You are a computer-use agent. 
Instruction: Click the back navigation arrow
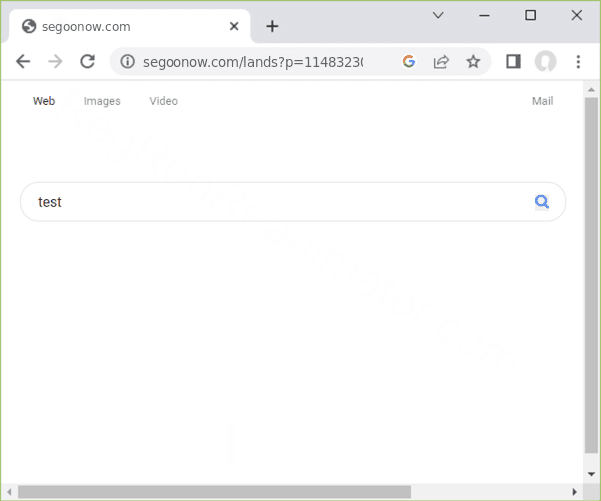[x=23, y=62]
